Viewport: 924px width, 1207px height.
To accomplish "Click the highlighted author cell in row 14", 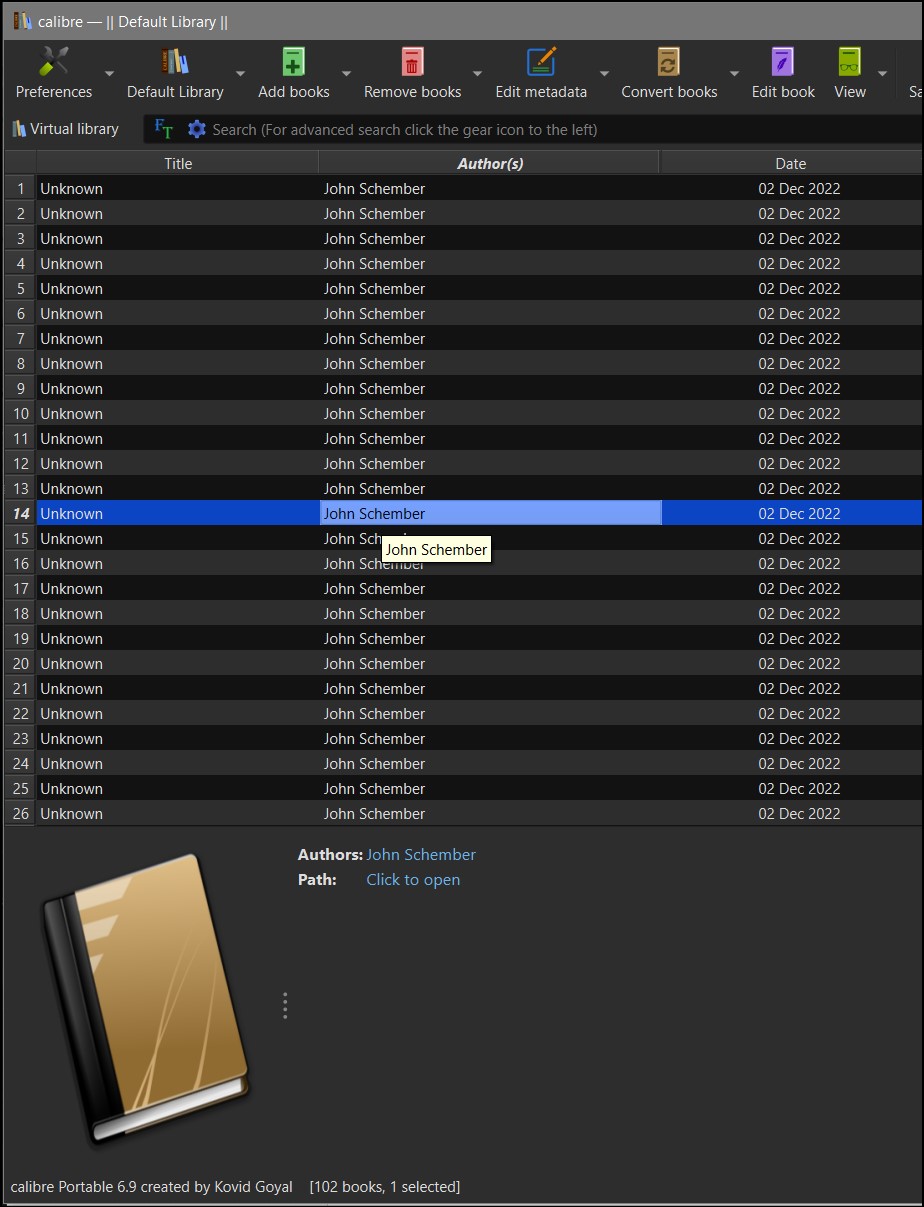I will (490, 513).
